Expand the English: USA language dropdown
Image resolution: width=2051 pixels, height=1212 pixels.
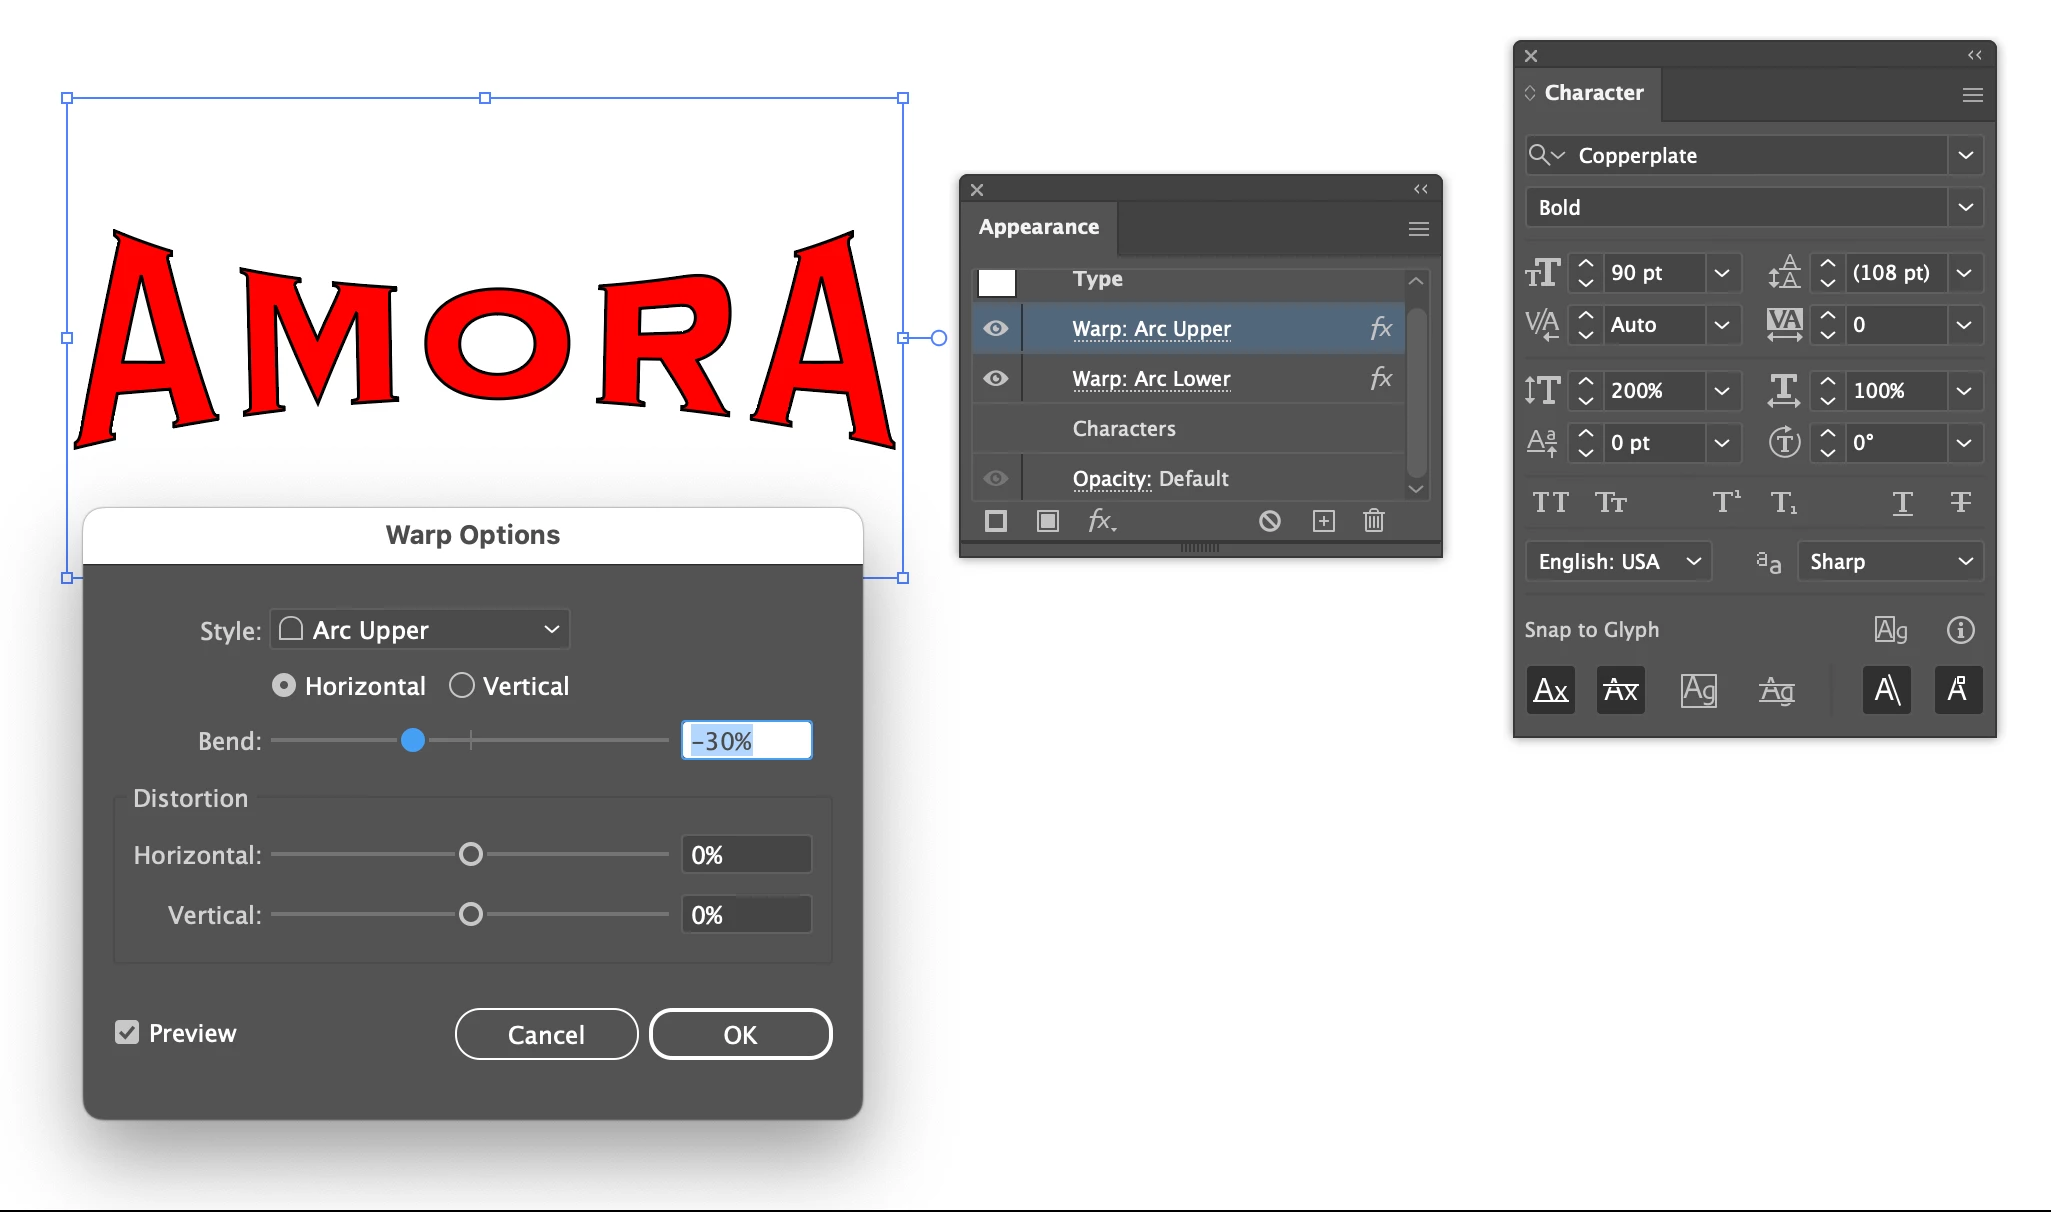[x=1618, y=562]
